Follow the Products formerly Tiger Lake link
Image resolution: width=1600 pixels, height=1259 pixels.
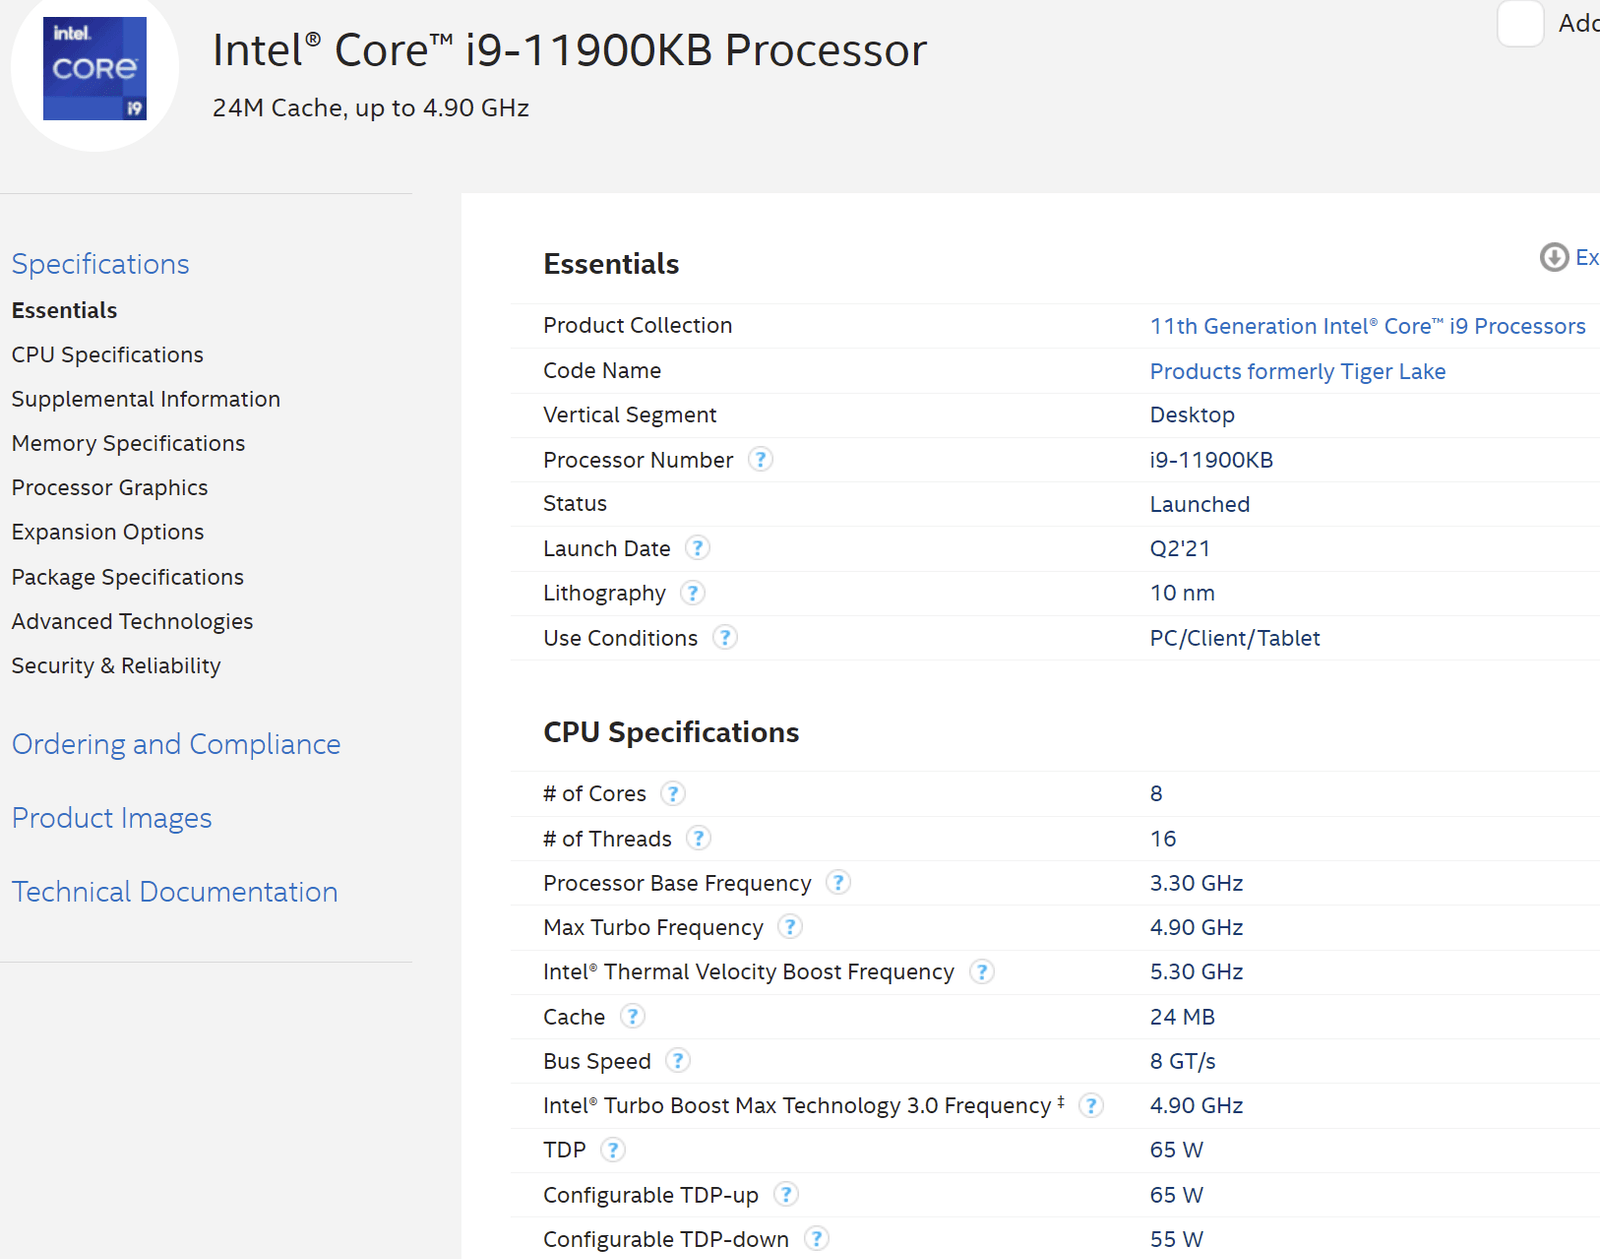click(1297, 371)
